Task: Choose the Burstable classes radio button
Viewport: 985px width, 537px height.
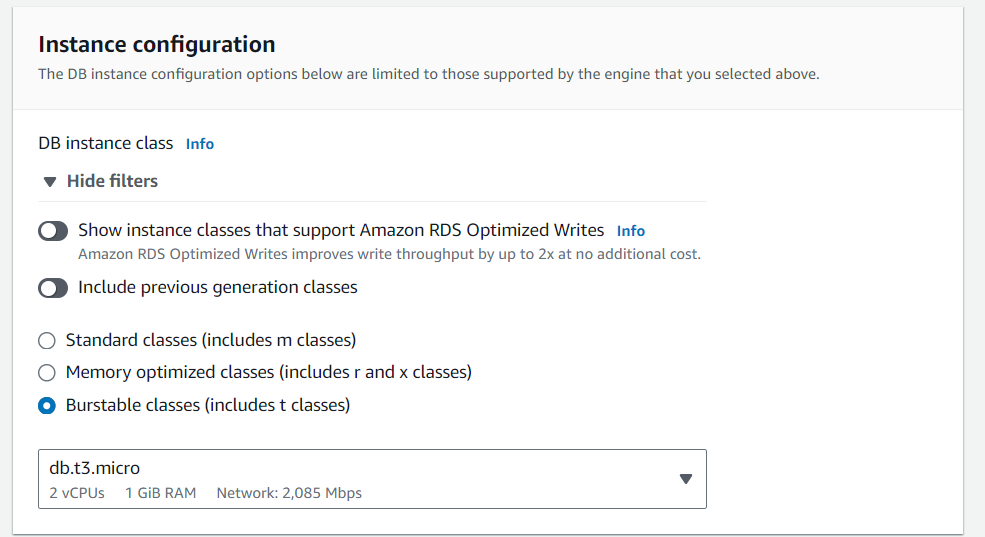Action: point(47,406)
